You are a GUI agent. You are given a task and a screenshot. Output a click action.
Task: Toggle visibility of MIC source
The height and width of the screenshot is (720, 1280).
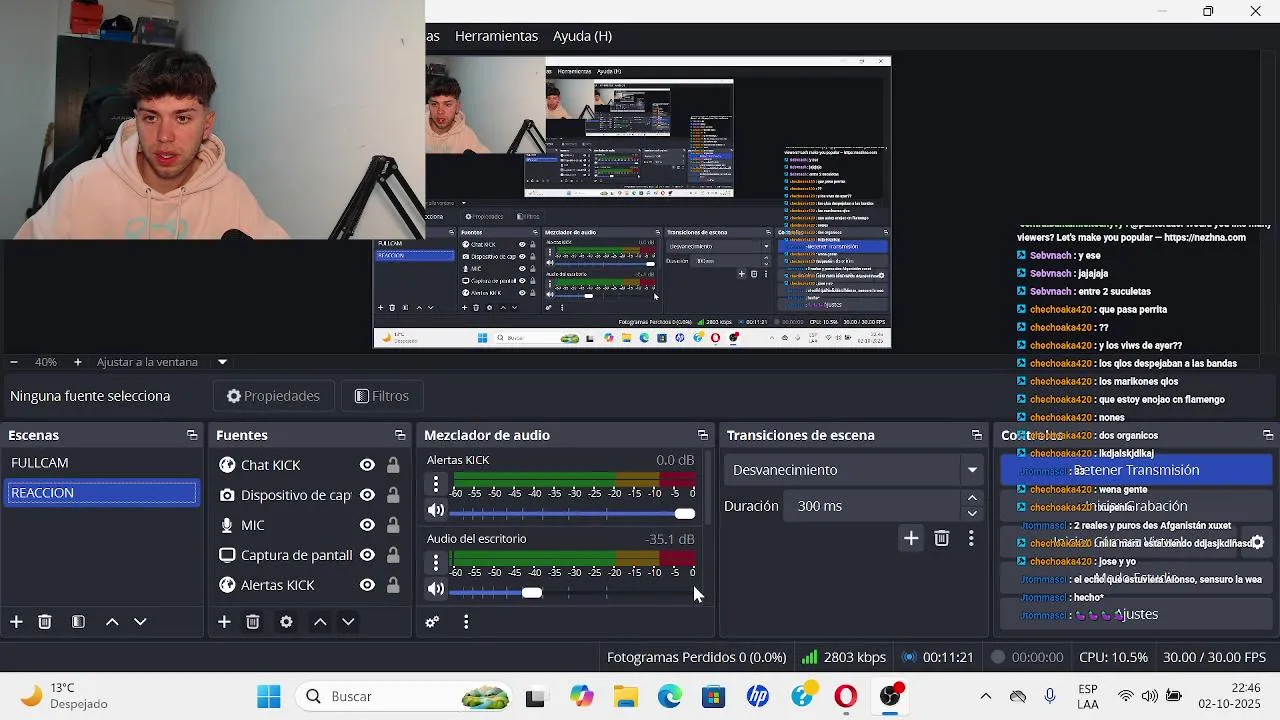click(367, 525)
